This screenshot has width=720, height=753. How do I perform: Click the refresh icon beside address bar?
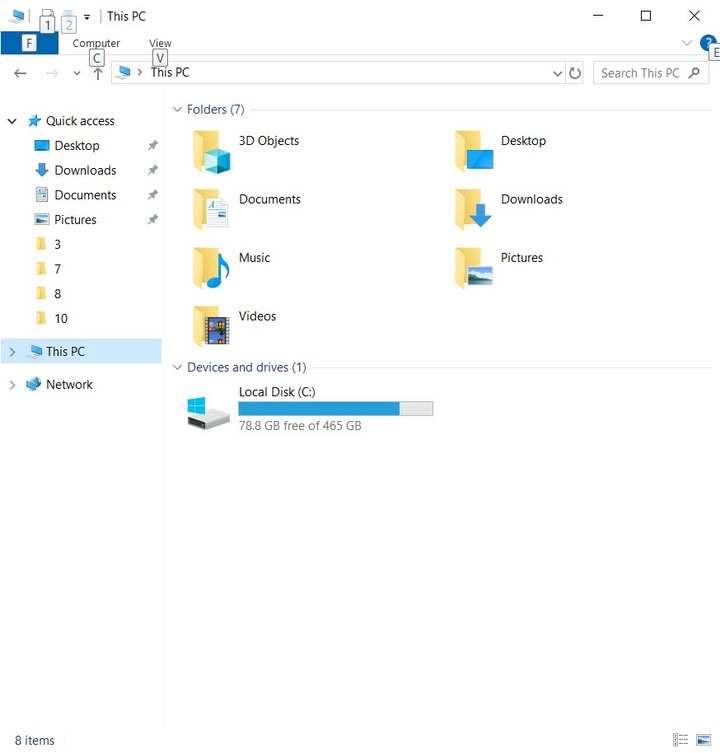coord(574,73)
